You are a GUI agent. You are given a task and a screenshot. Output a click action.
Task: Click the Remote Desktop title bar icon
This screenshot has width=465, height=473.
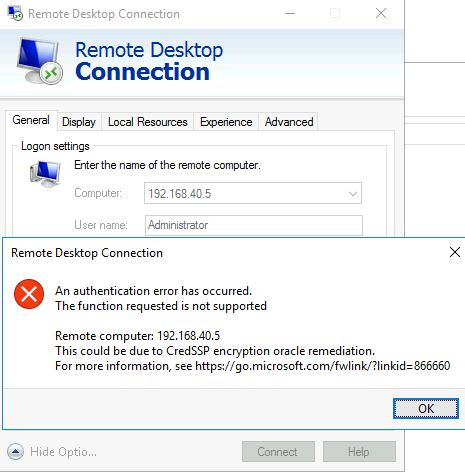pos(15,13)
